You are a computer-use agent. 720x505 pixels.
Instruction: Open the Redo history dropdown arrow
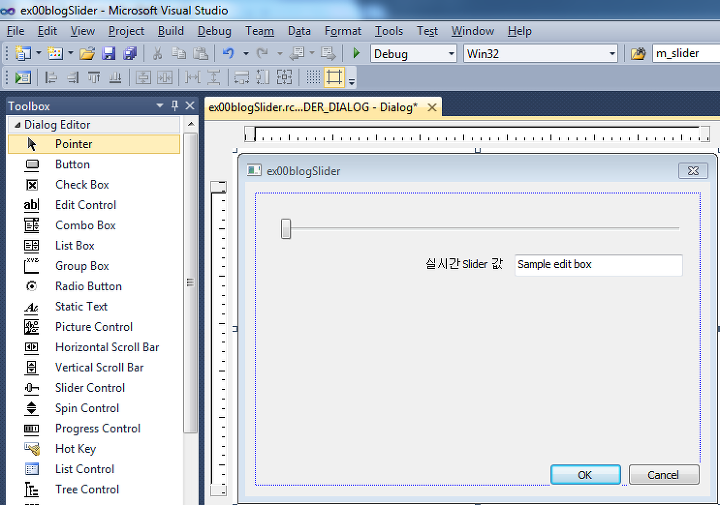[x=279, y=54]
